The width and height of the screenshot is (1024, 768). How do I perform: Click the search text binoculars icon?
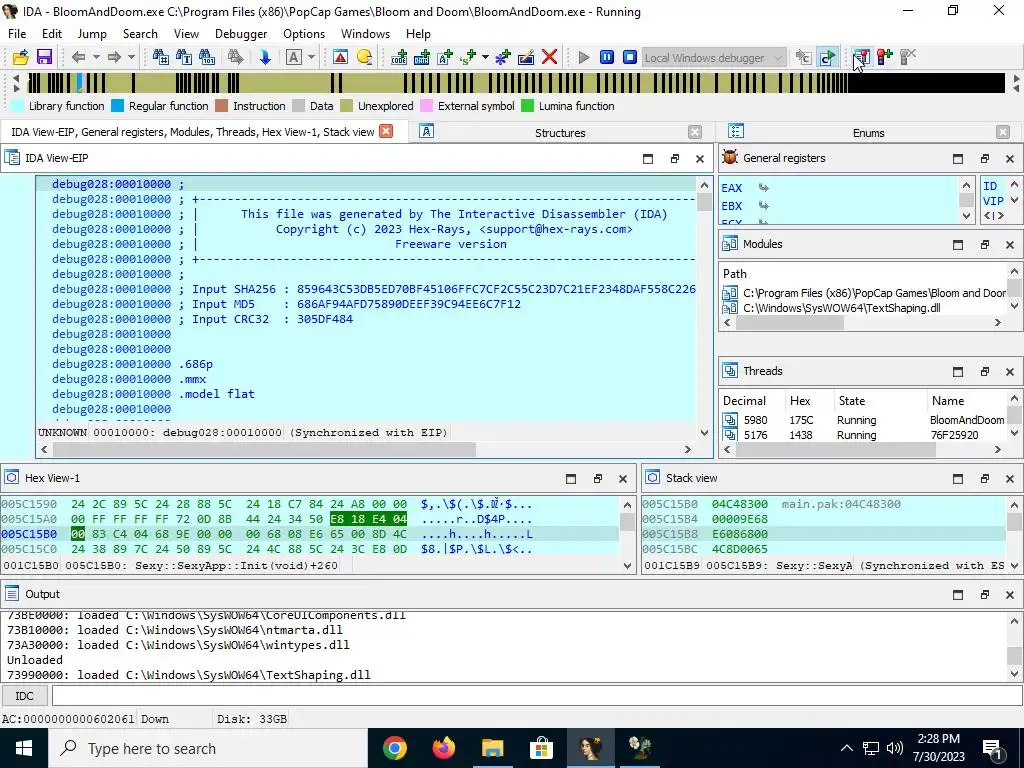point(184,57)
